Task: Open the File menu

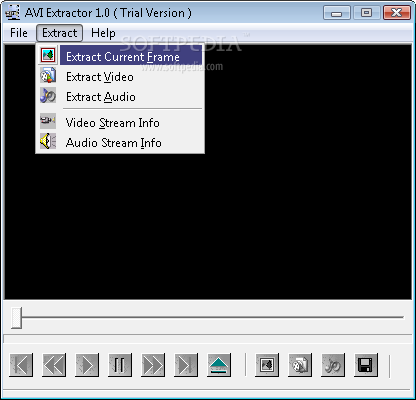Action: click(x=19, y=33)
